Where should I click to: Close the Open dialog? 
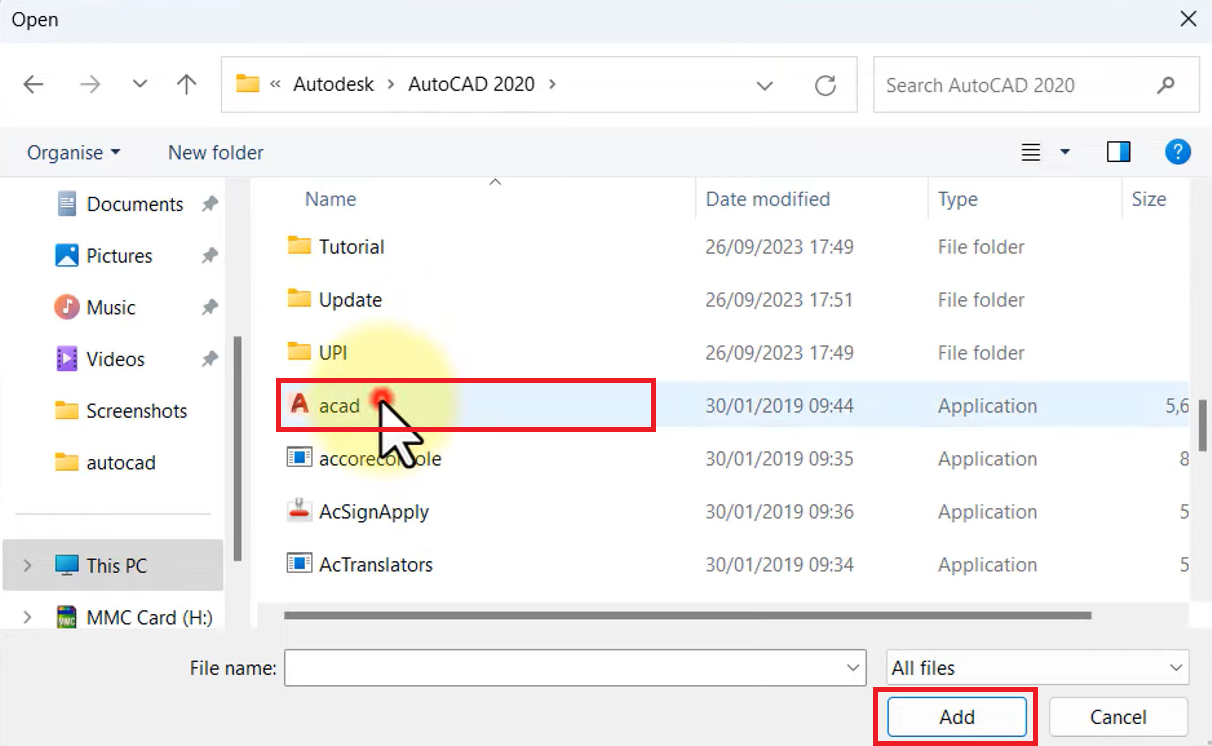click(x=1187, y=19)
